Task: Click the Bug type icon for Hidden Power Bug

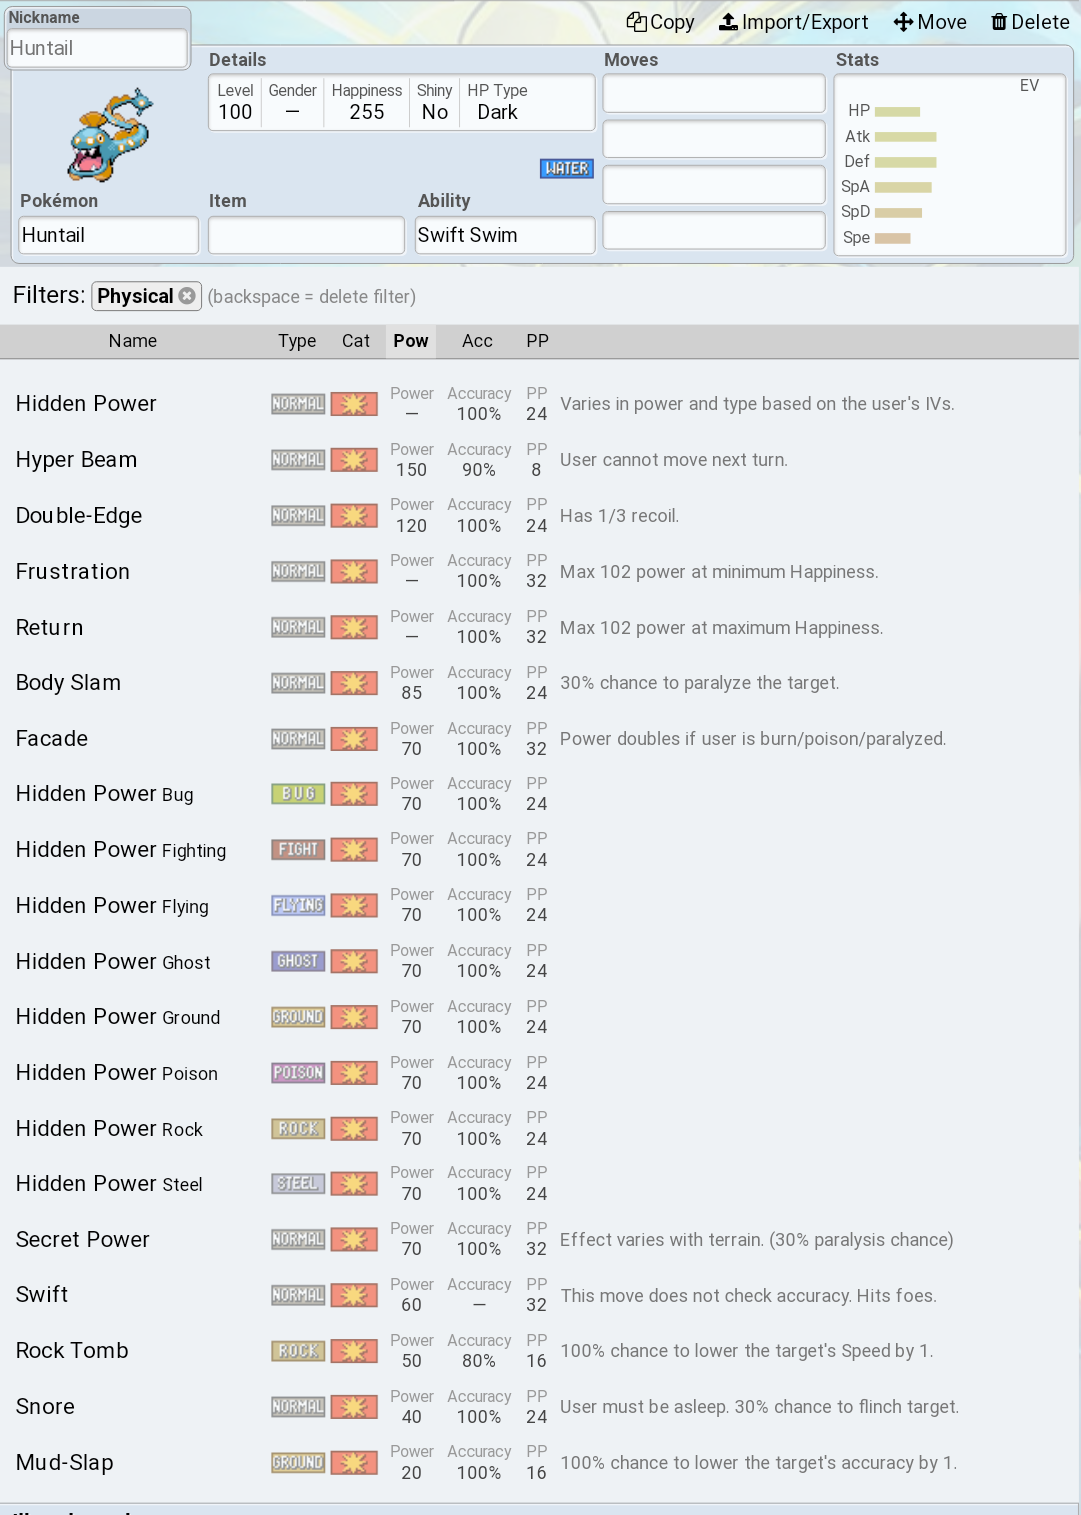Action: tap(298, 794)
